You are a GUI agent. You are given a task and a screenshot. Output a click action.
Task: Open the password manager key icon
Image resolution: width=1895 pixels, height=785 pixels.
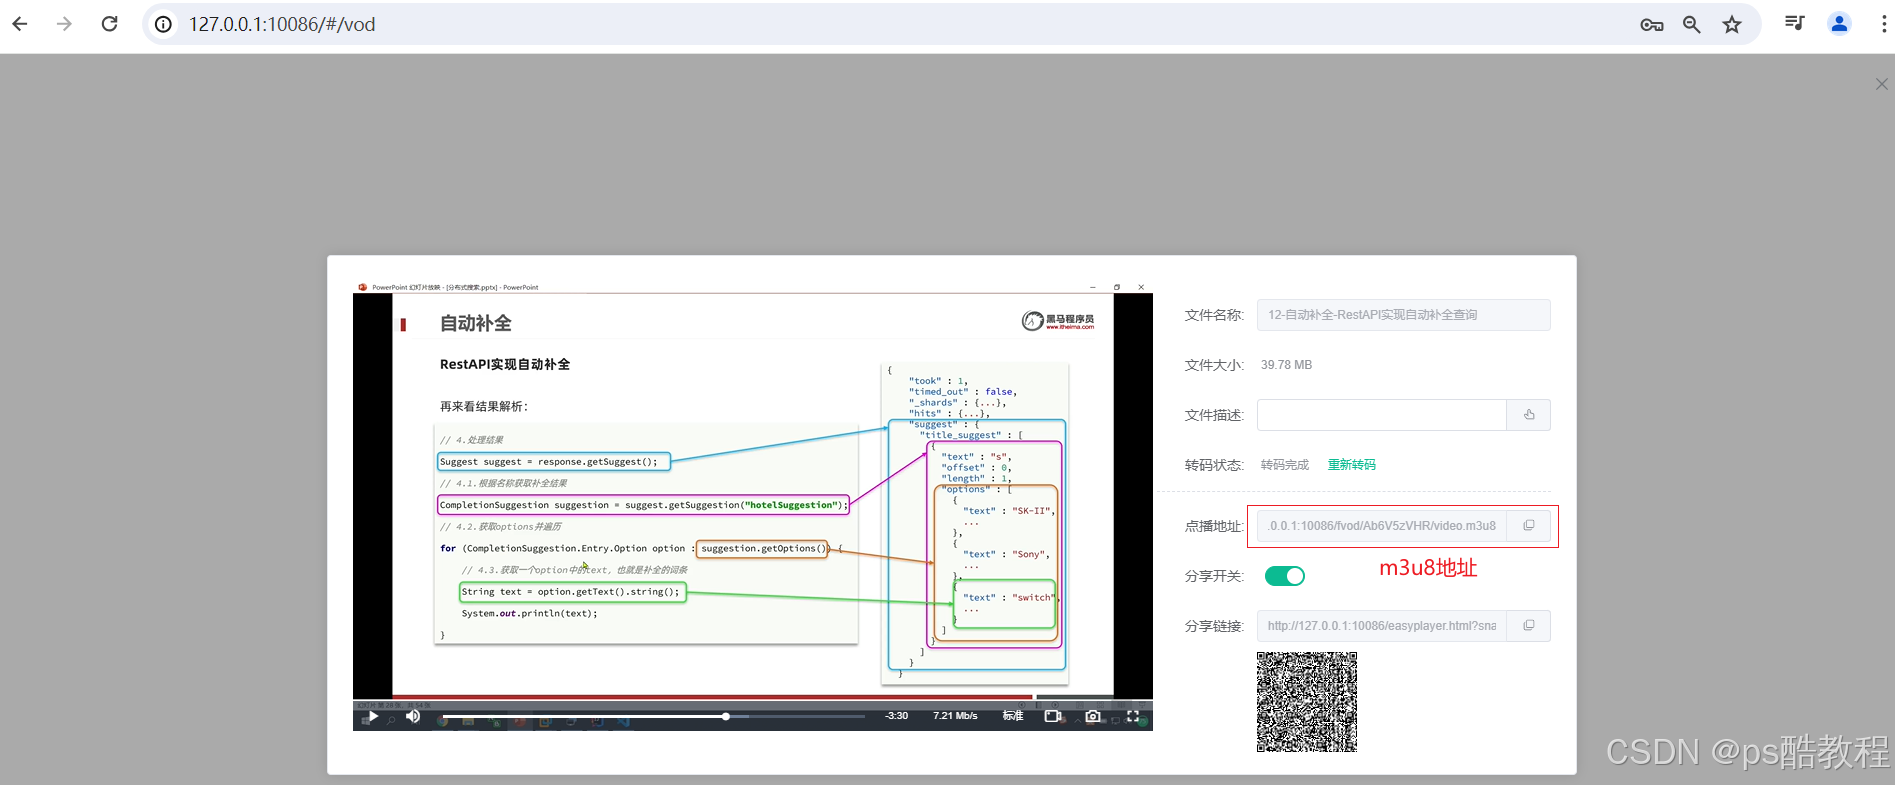1651,24
